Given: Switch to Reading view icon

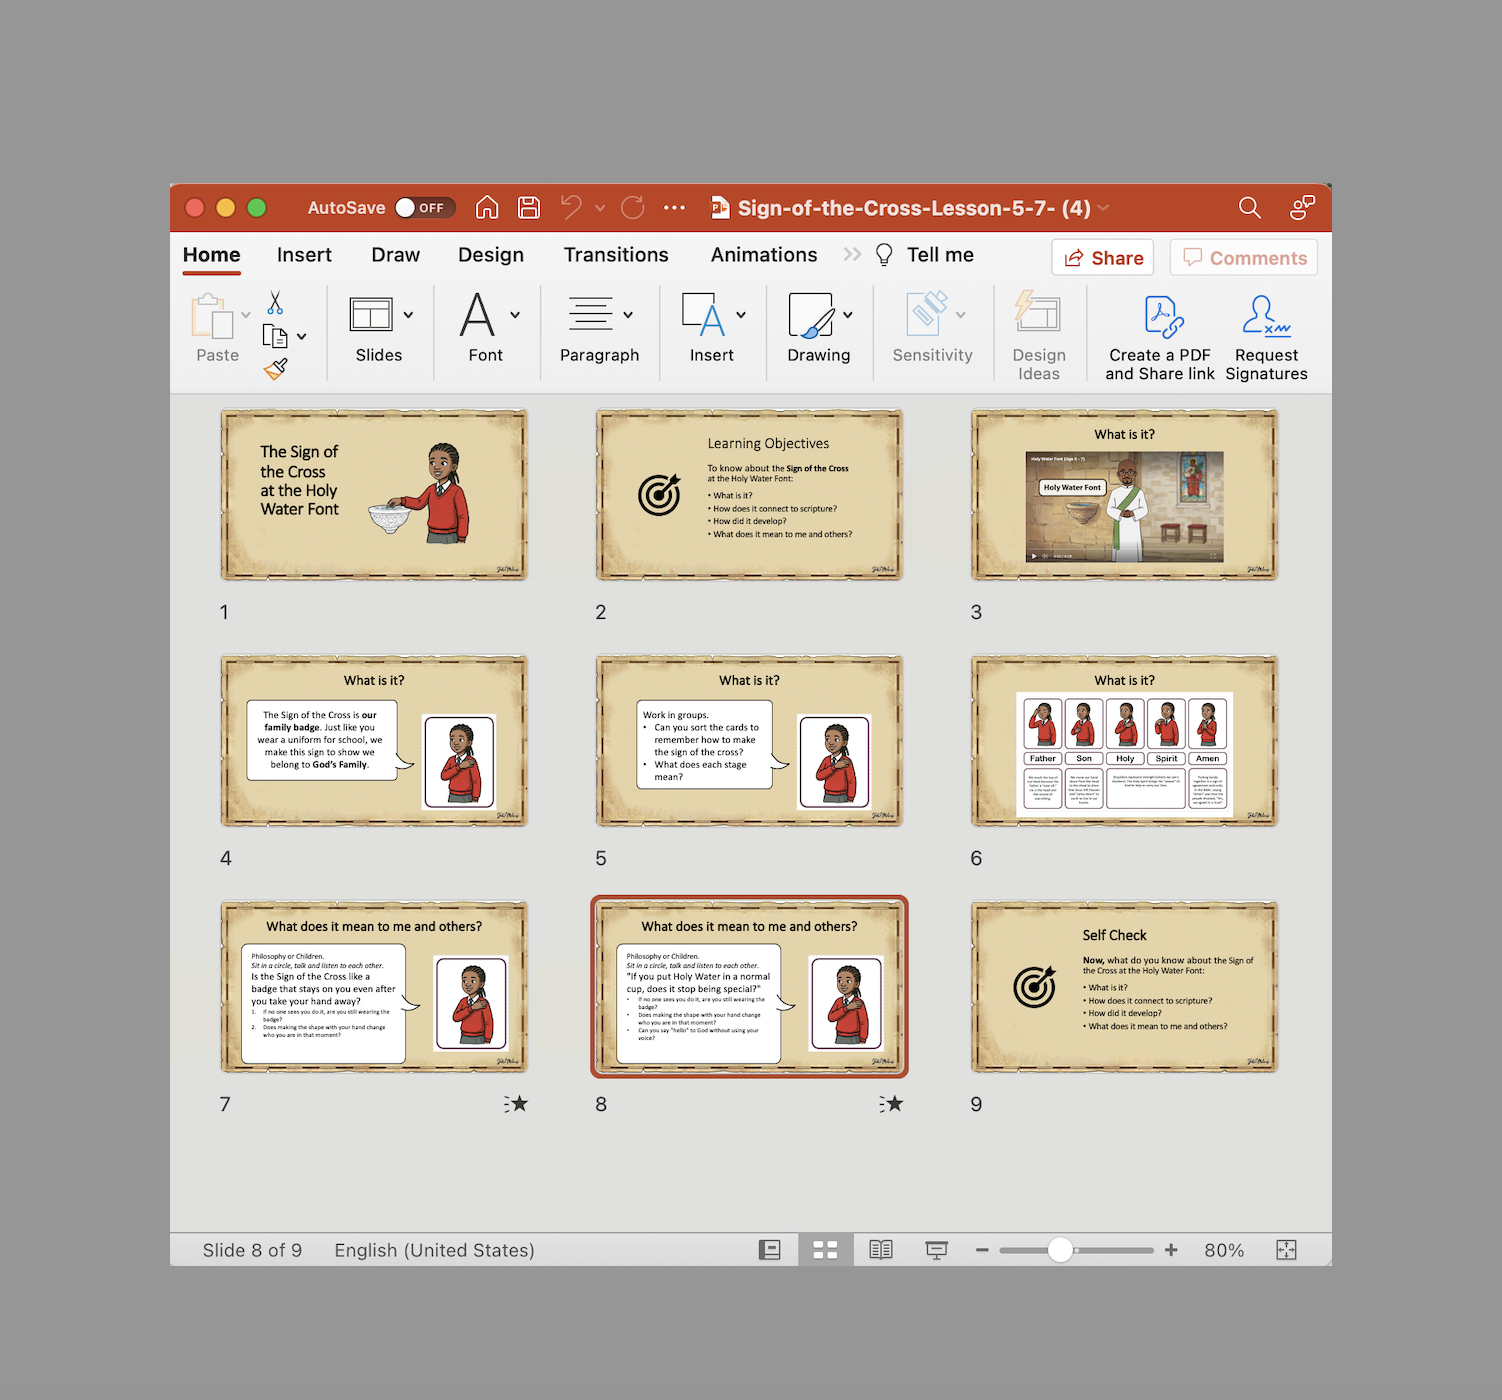Looking at the screenshot, I should tap(881, 1250).
